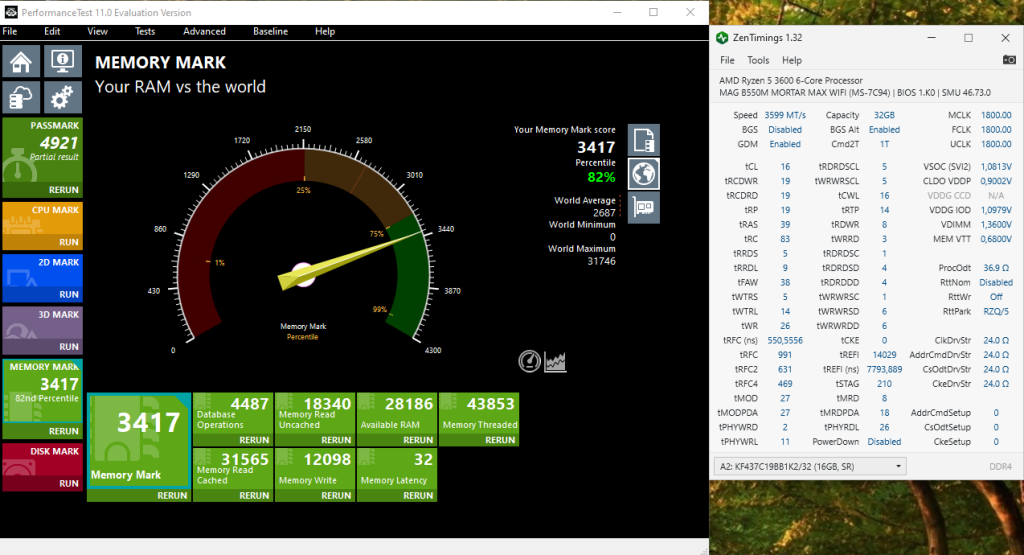Click the tRFC (ns) value 550,5556
This screenshot has width=1024, height=555.
785,341
